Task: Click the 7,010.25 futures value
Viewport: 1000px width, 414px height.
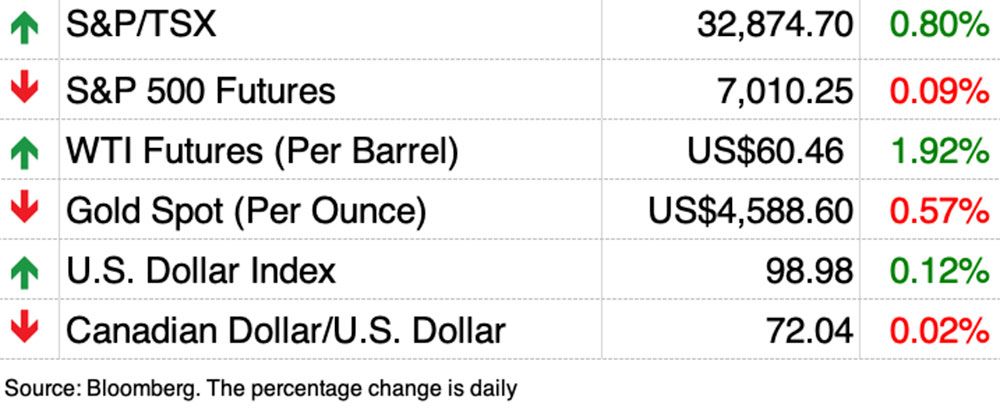Action: [787, 91]
